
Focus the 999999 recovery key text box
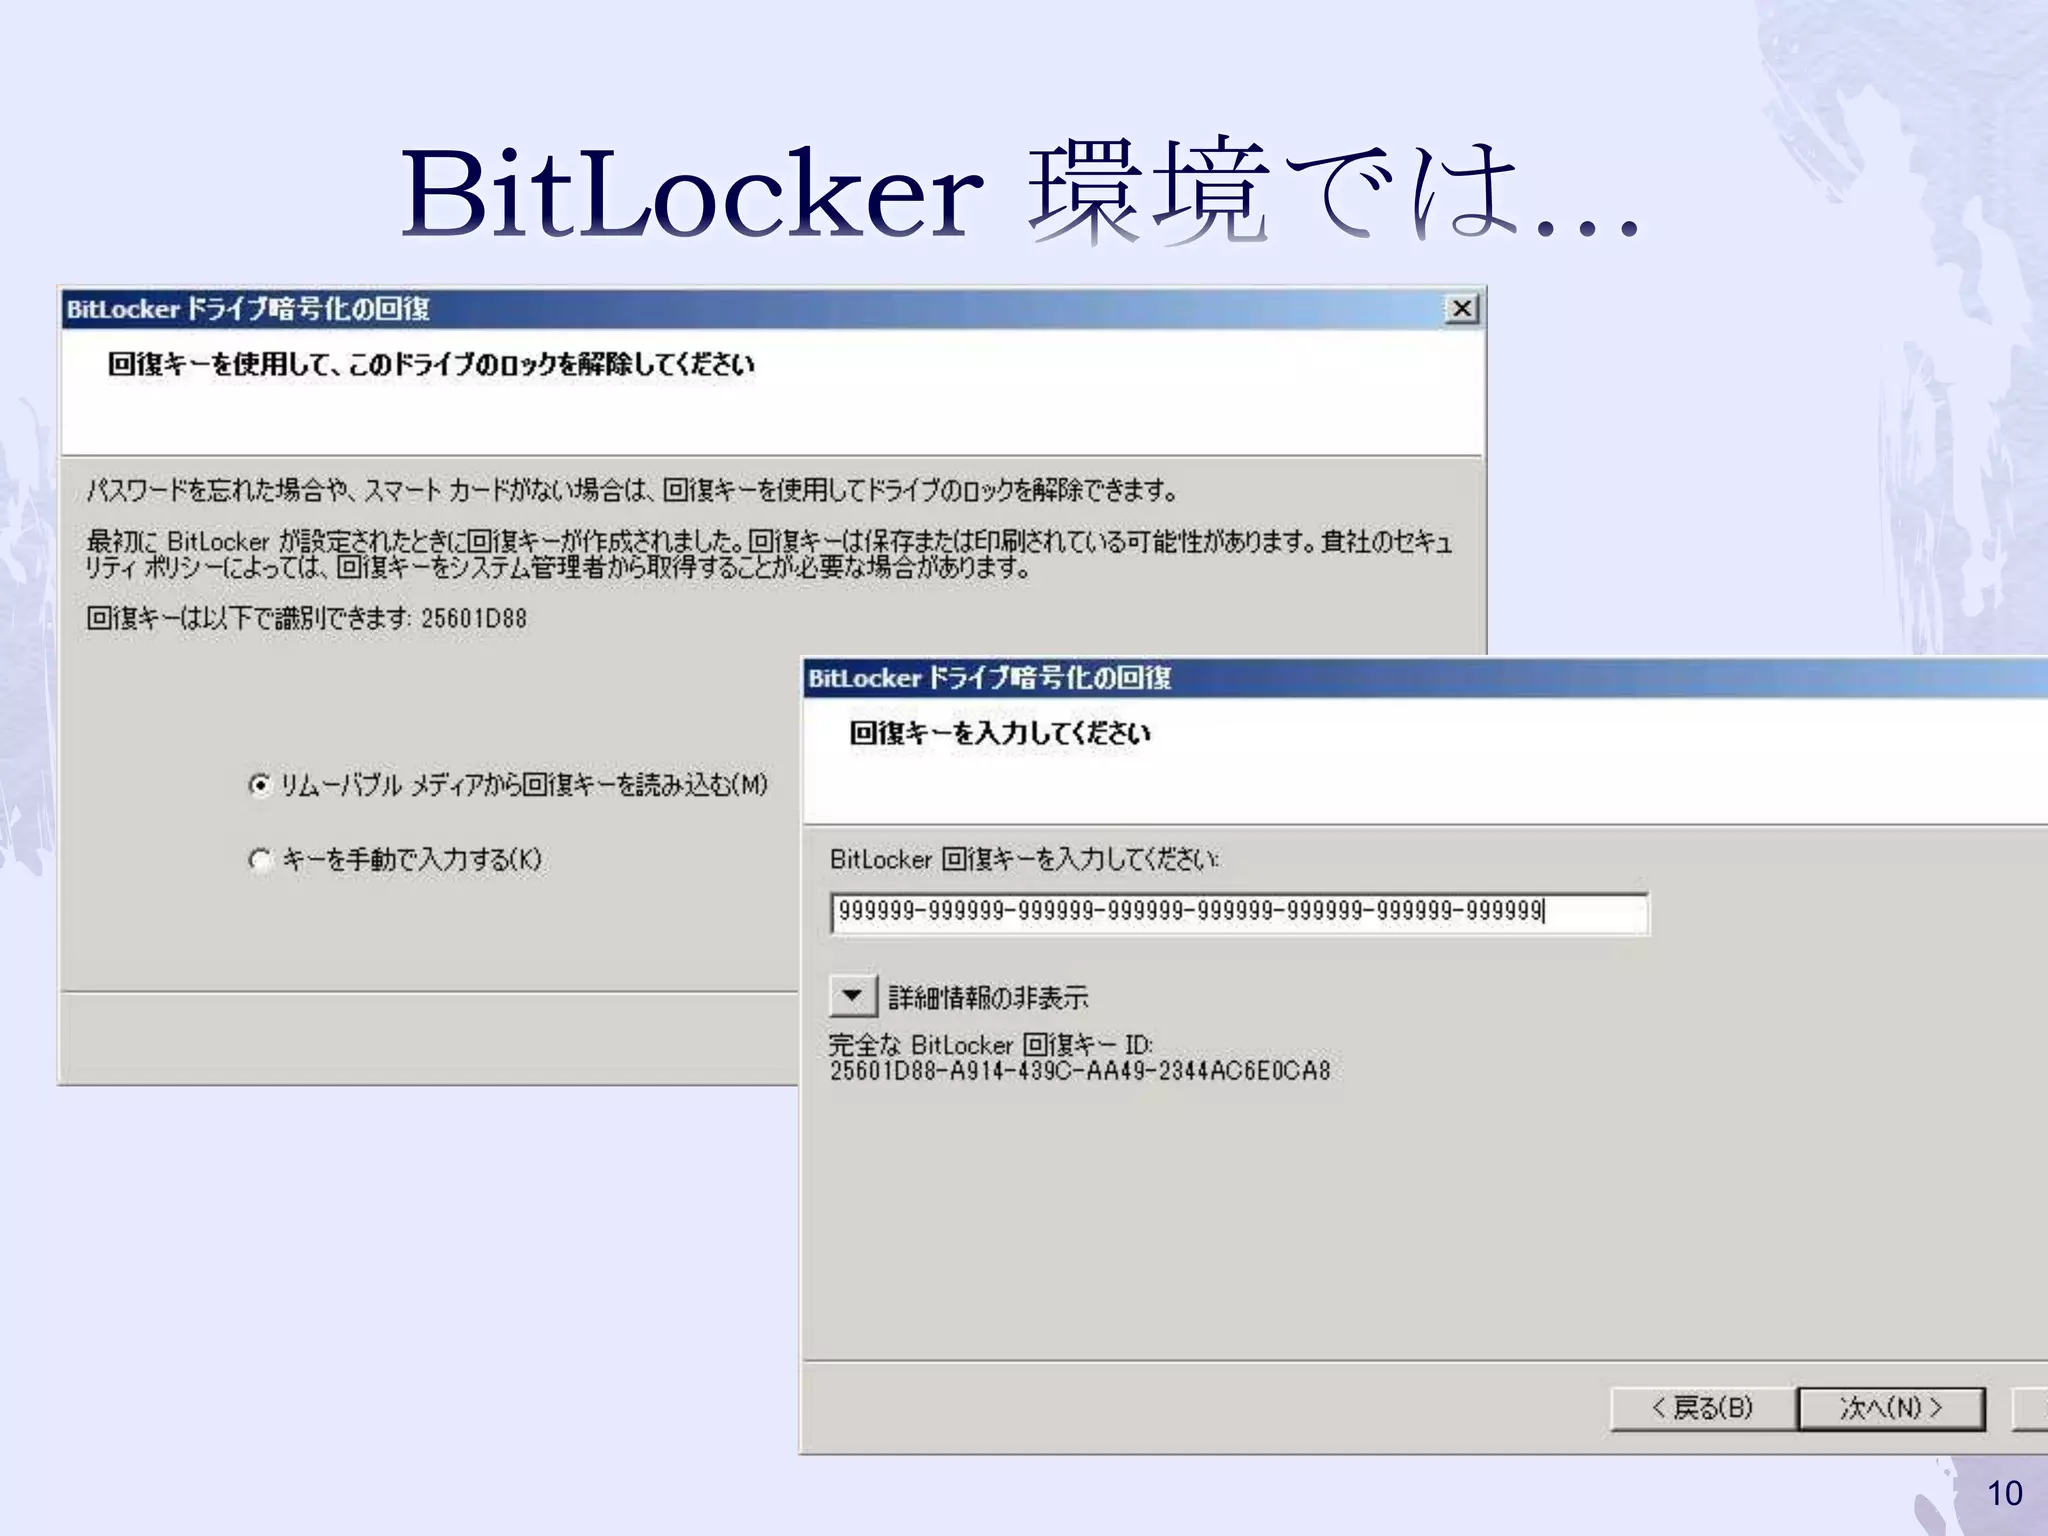point(1239,912)
